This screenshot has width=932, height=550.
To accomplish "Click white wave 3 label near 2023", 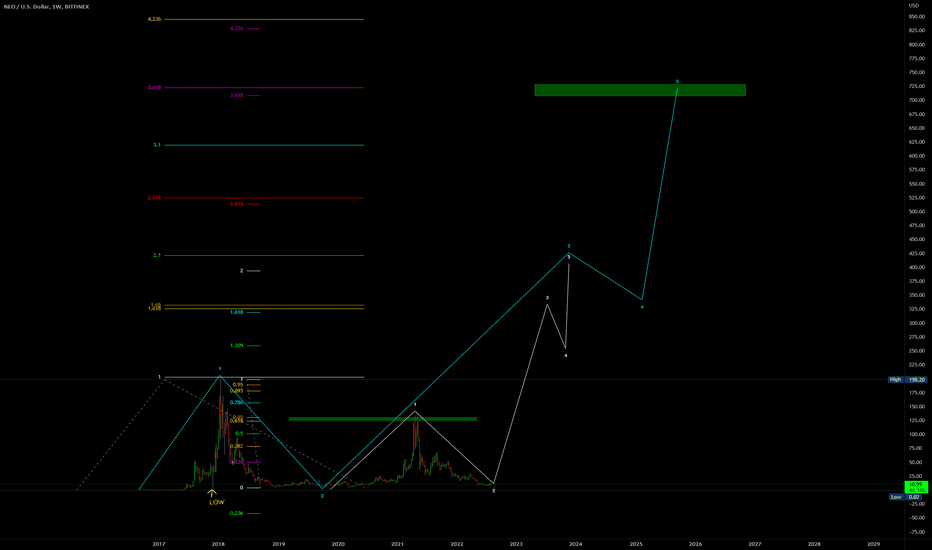I will click(547, 298).
